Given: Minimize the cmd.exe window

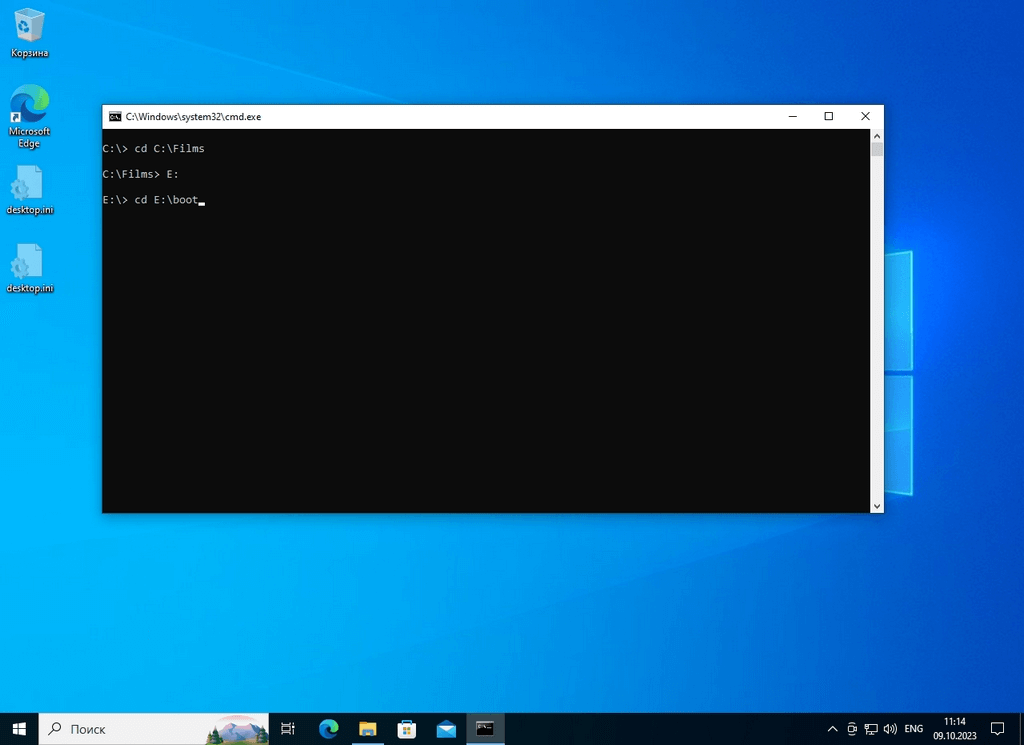Looking at the screenshot, I should tap(793, 116).
